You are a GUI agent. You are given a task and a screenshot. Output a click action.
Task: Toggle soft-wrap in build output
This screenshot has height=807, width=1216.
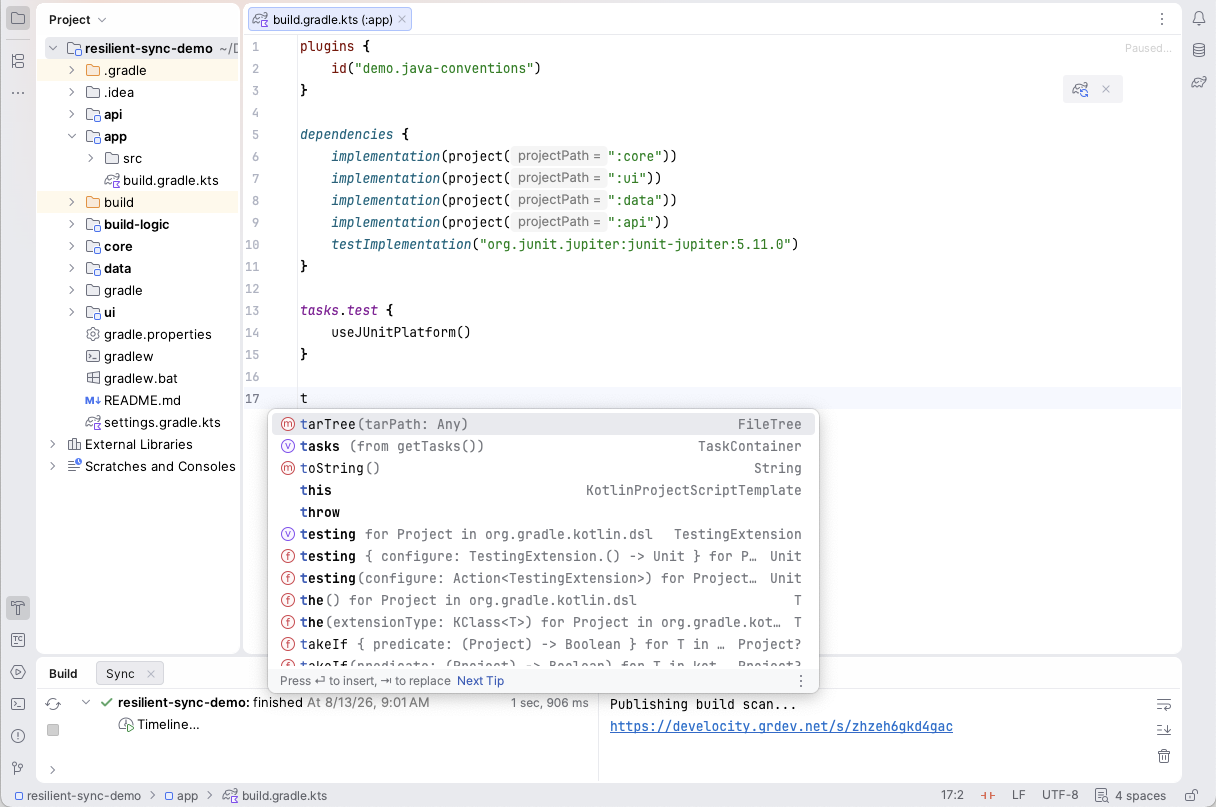click(1164, 704)
